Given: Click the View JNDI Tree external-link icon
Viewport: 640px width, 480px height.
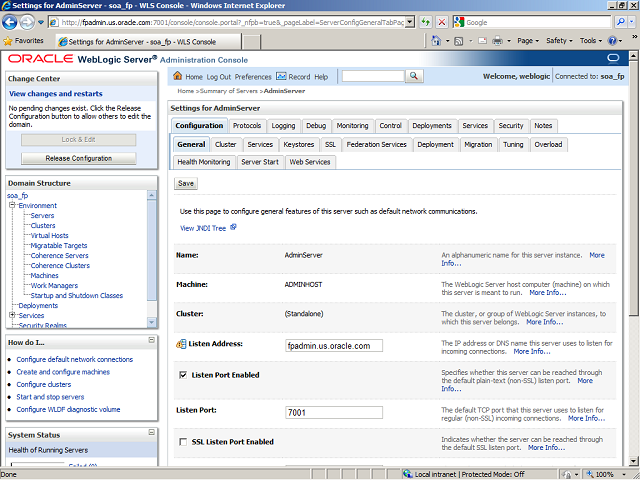Looking at the screenshot, I should [x=233, y=227].
